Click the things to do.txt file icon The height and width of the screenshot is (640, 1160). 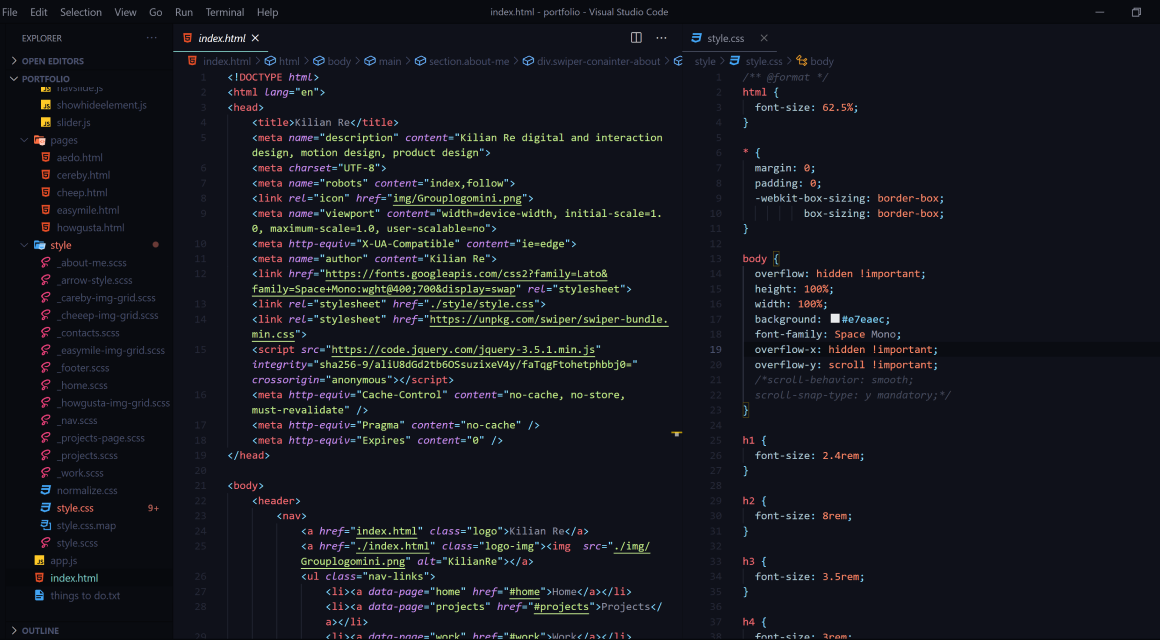pyautogui.click(x=40, y=596)
